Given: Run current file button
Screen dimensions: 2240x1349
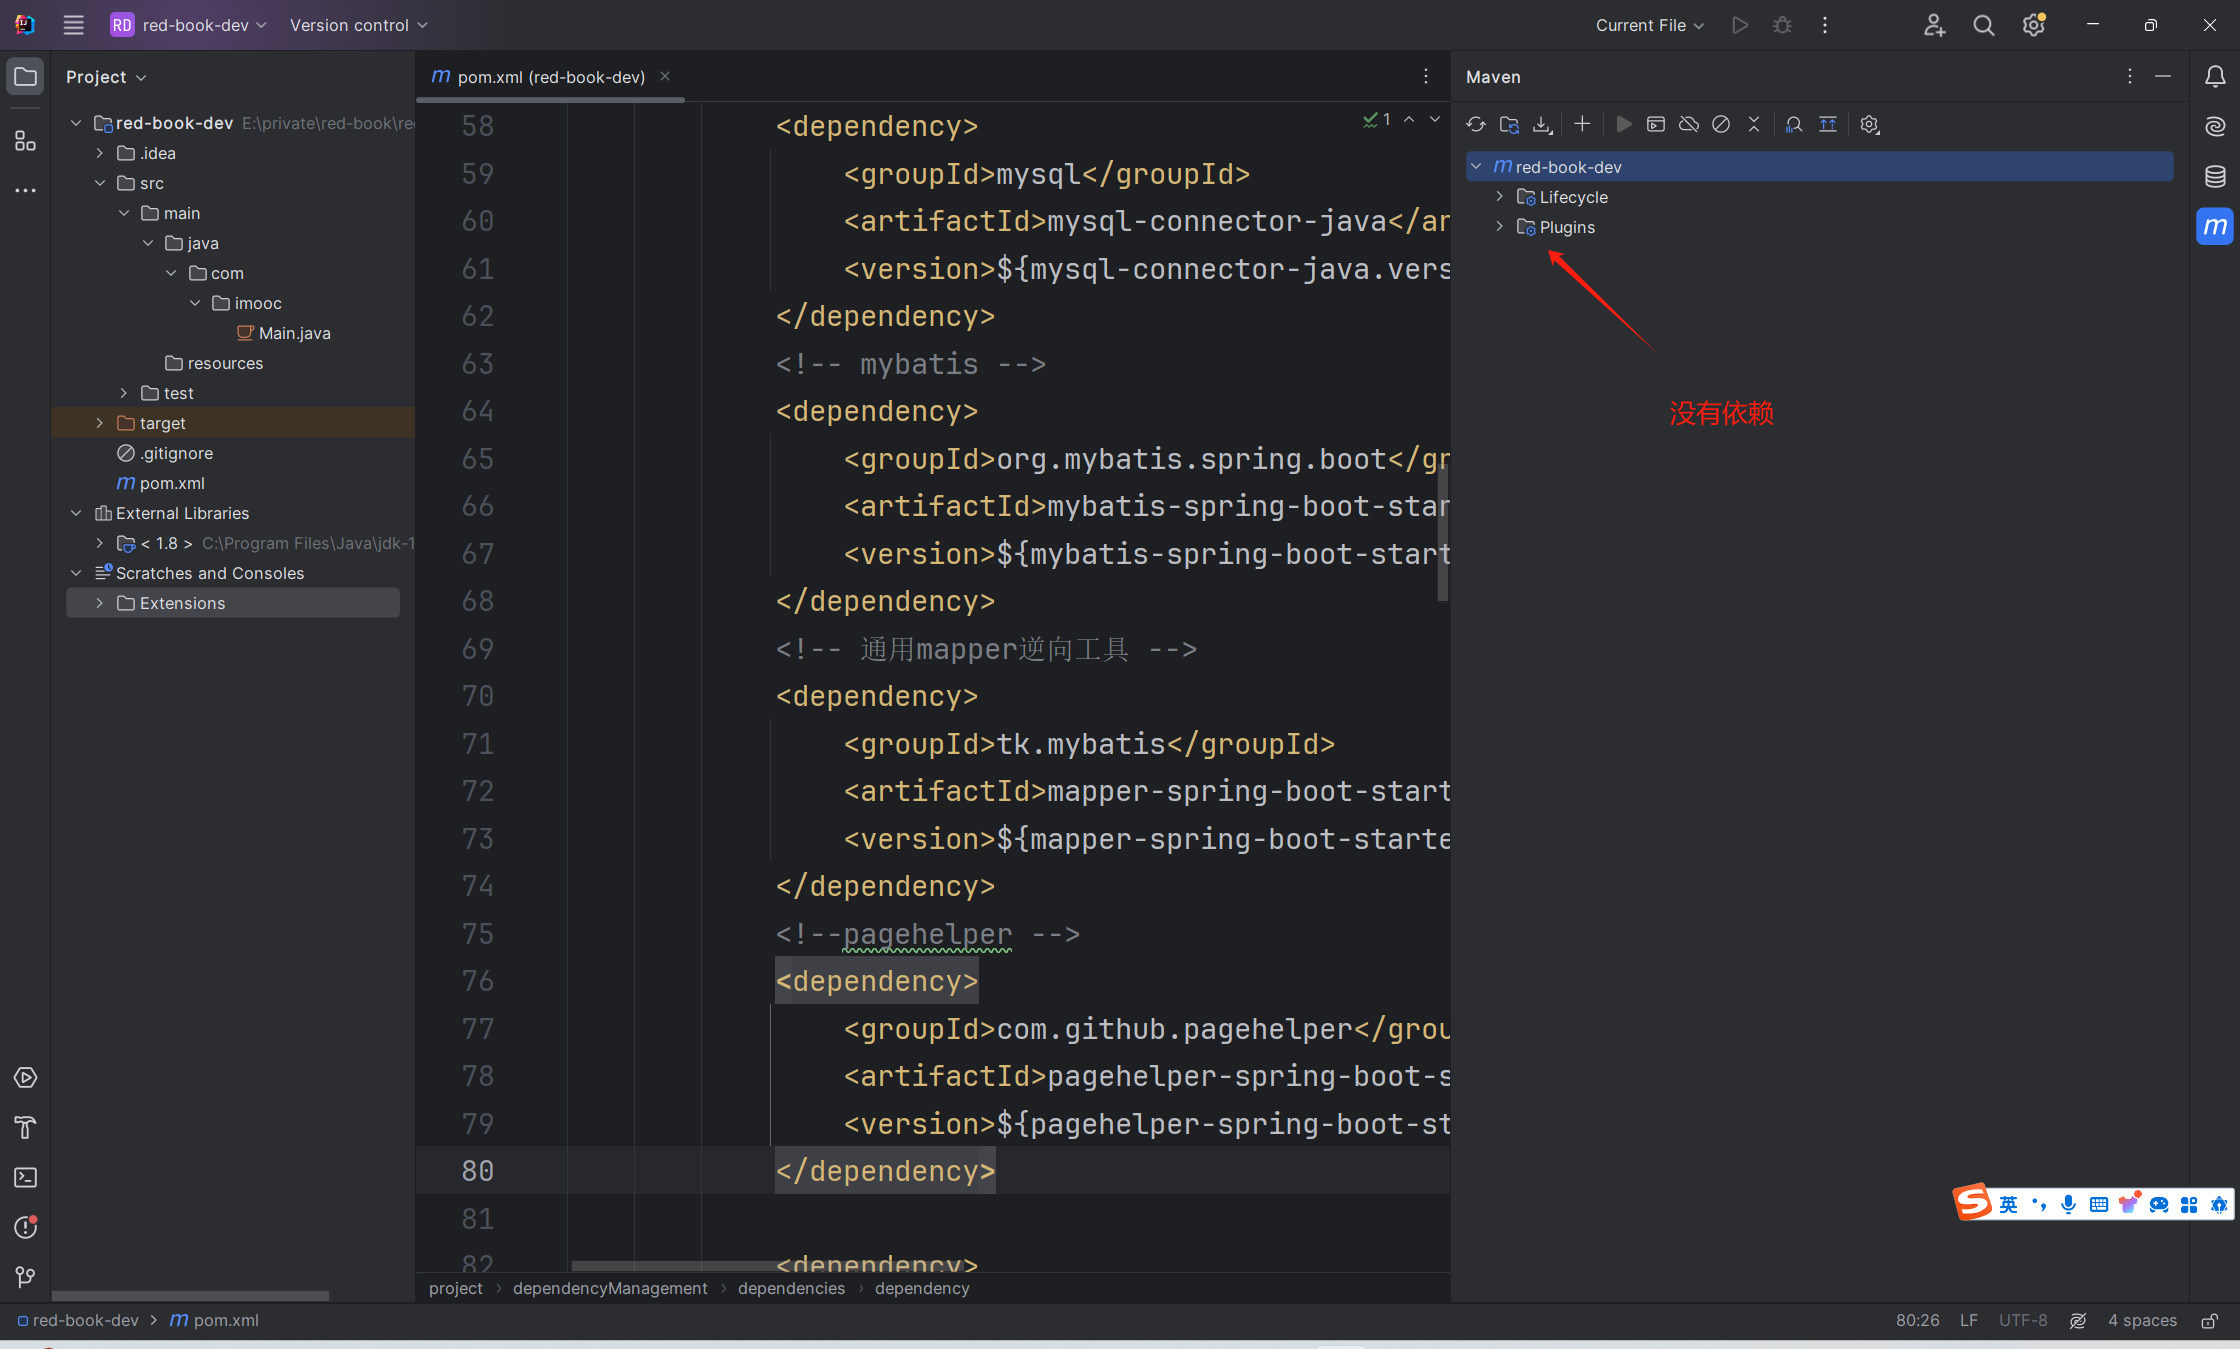Looking at the screenshot, I should click(x=1740, y=25).
